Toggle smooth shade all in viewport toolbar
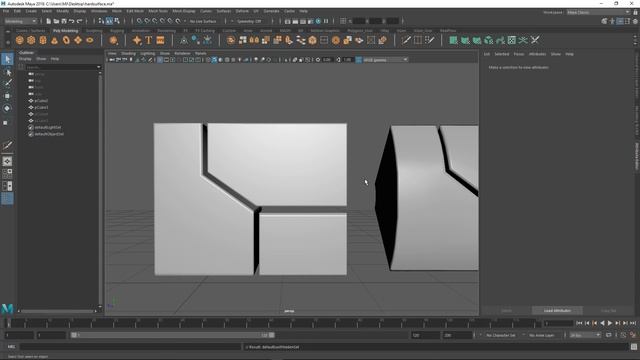Viewport: 640px width, 360px height. click(214, 60)
